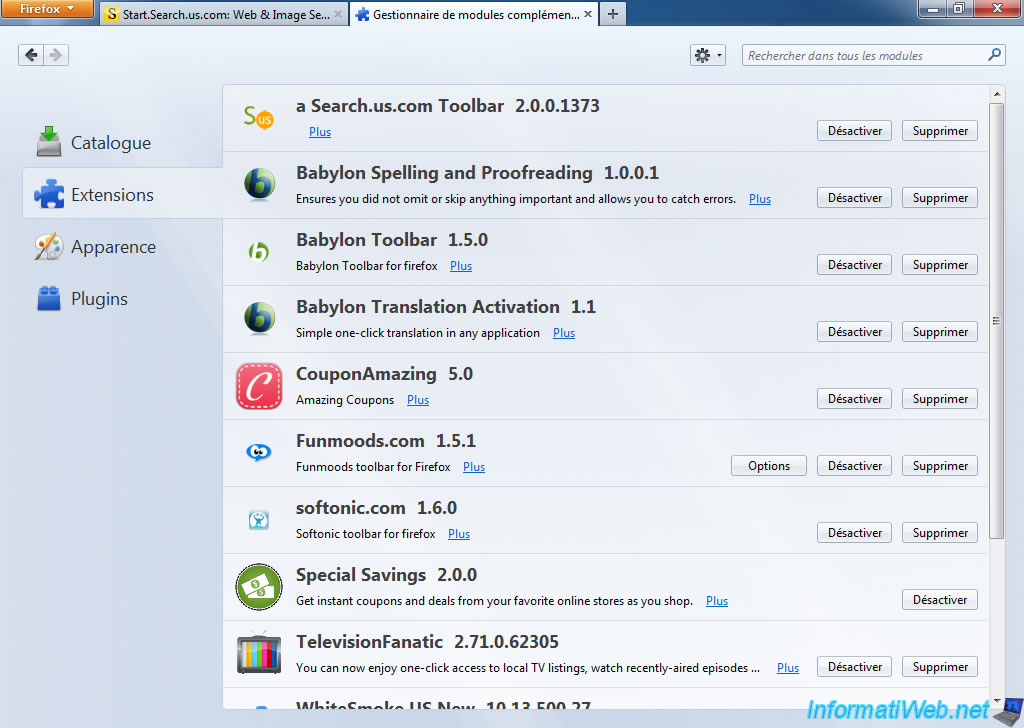The width and height of the screenshot is (1024, 728).
Task: Remove the Search.us.com Toolbar extension
Action: pyautogui.click(x=940, y=131)
